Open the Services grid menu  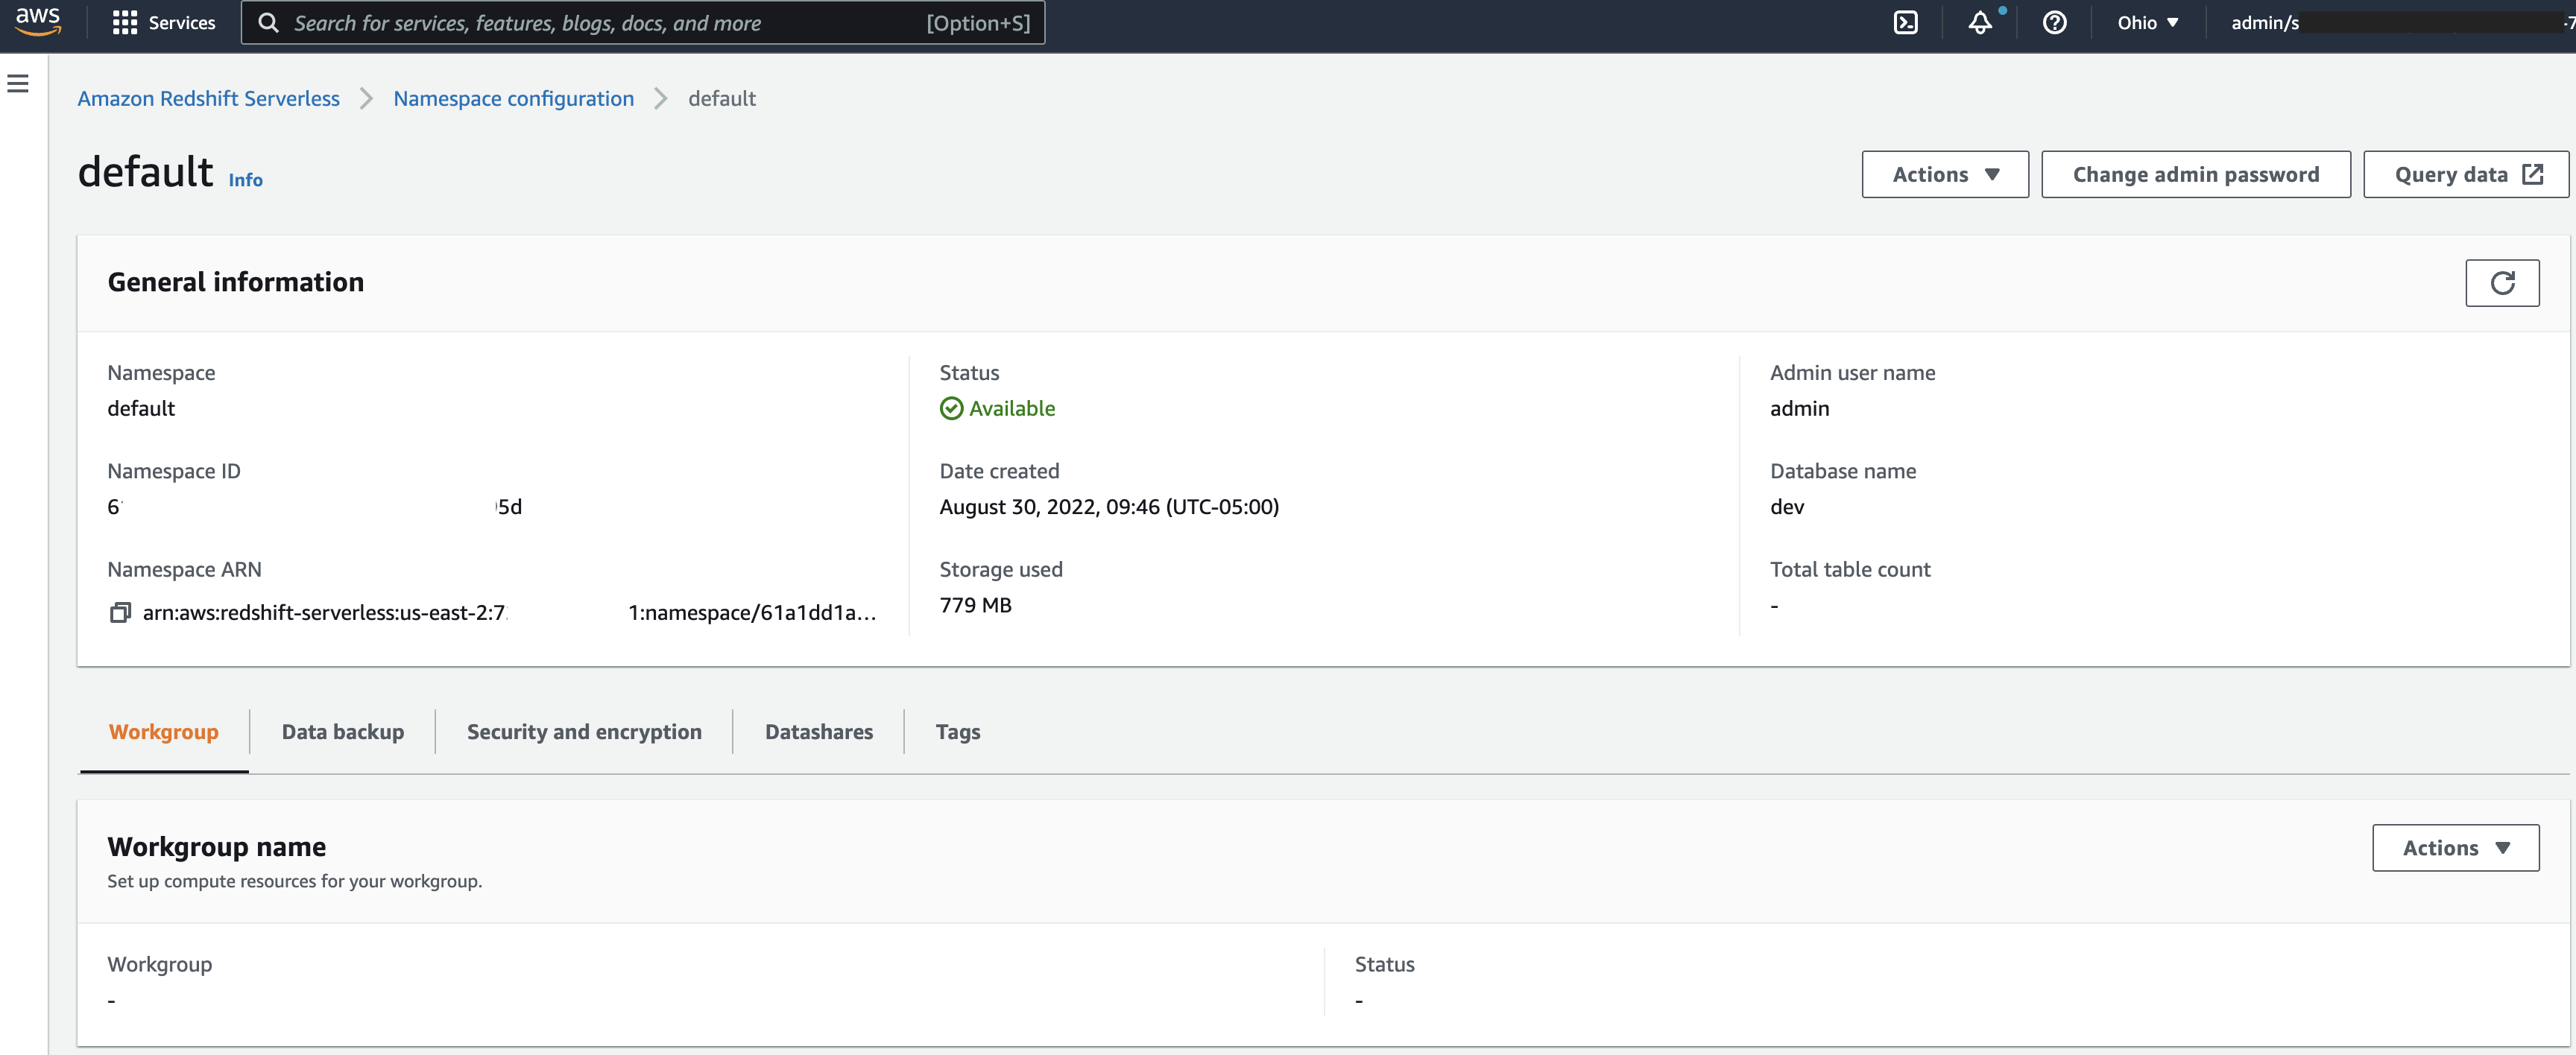coord(164,22)
